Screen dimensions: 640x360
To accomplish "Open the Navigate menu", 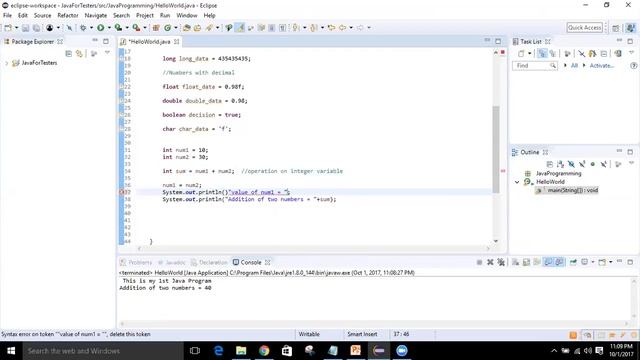I will click(96, 16).
